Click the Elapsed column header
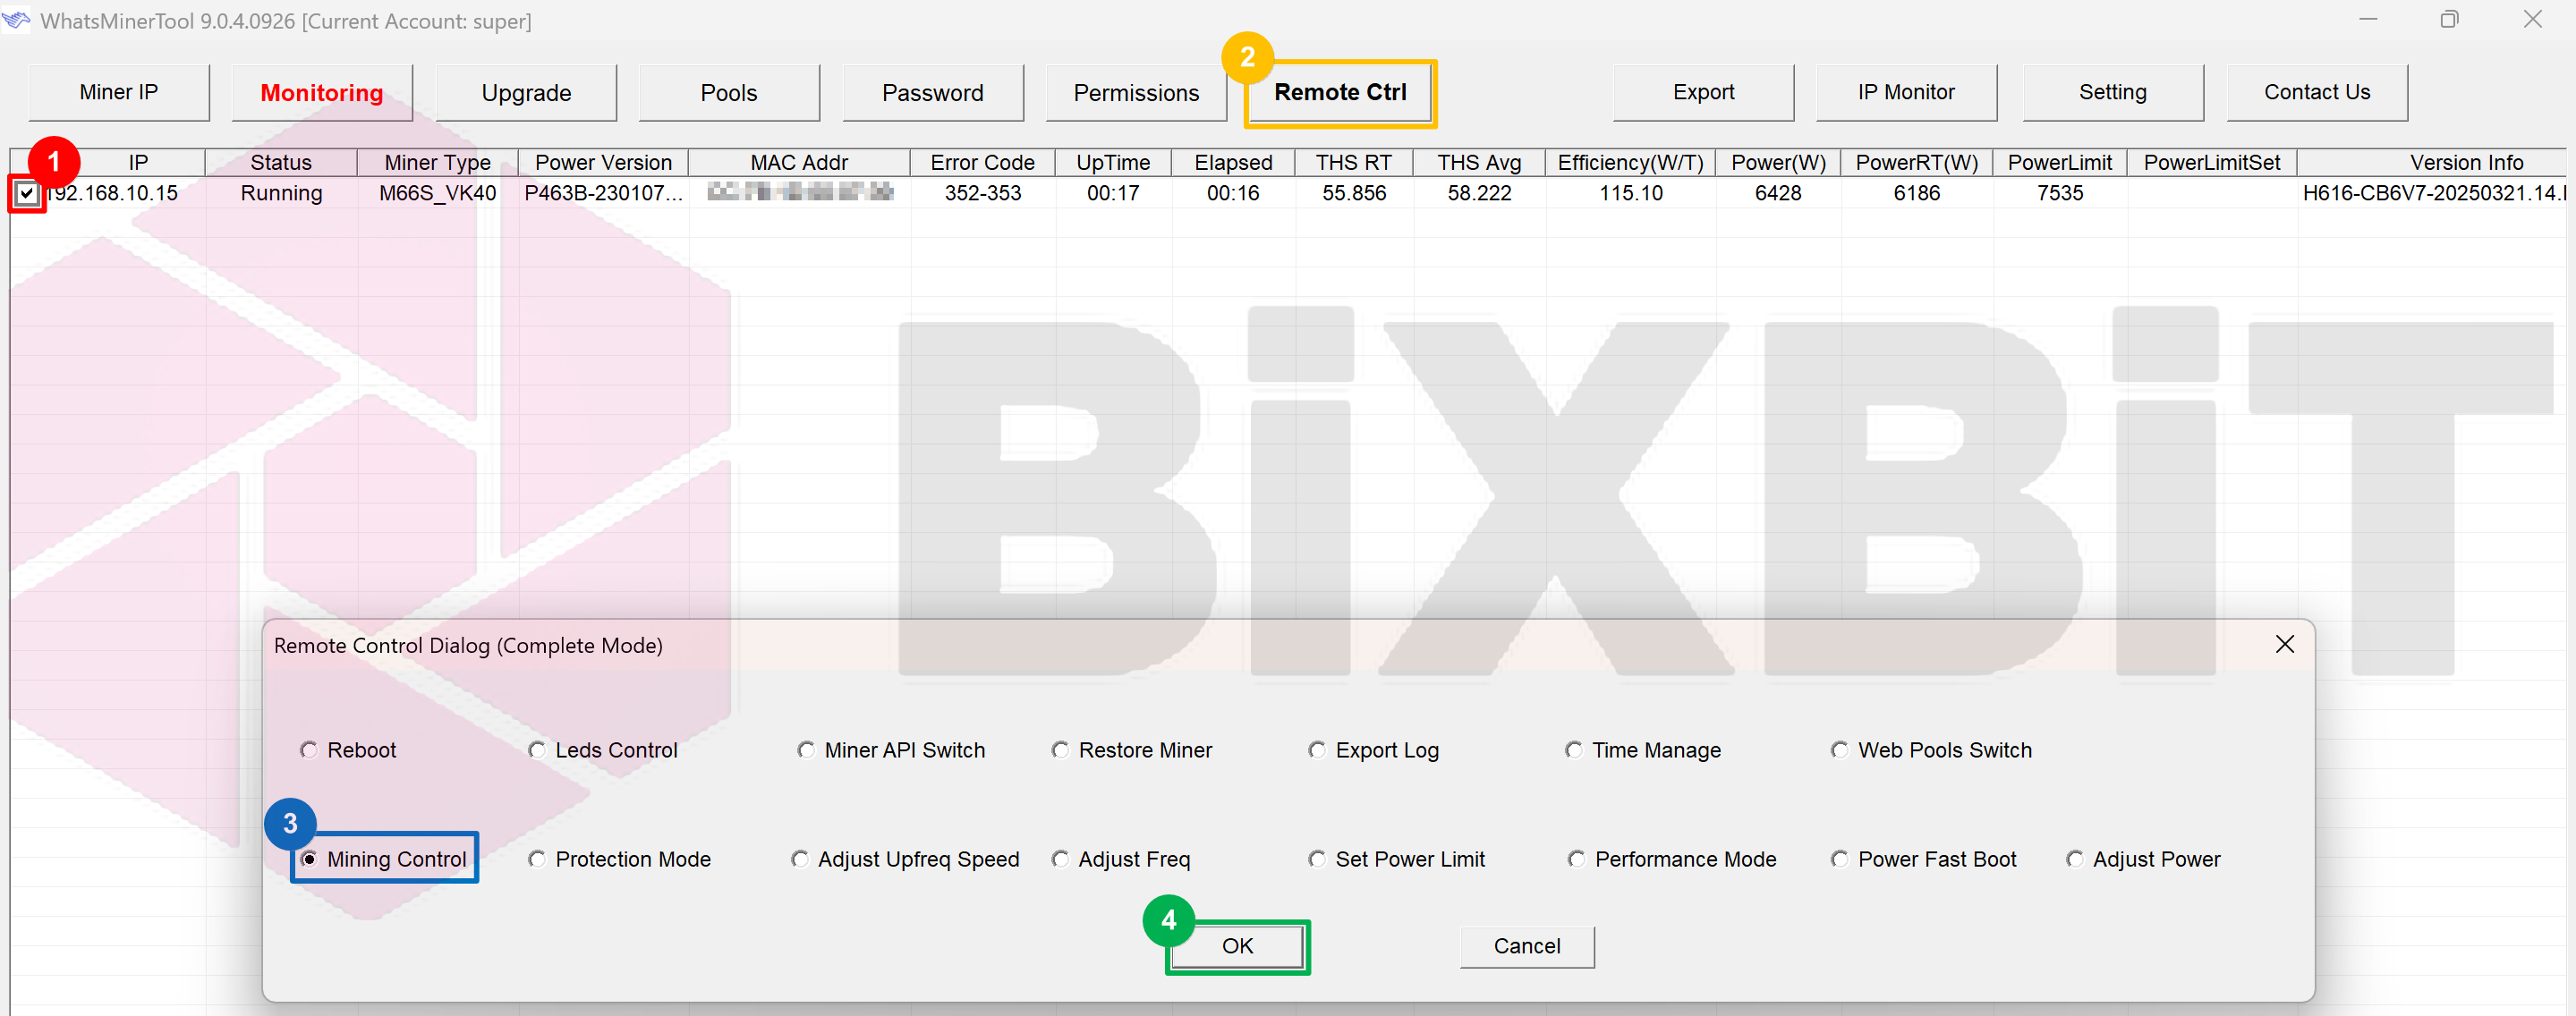 coord(1233,162)
